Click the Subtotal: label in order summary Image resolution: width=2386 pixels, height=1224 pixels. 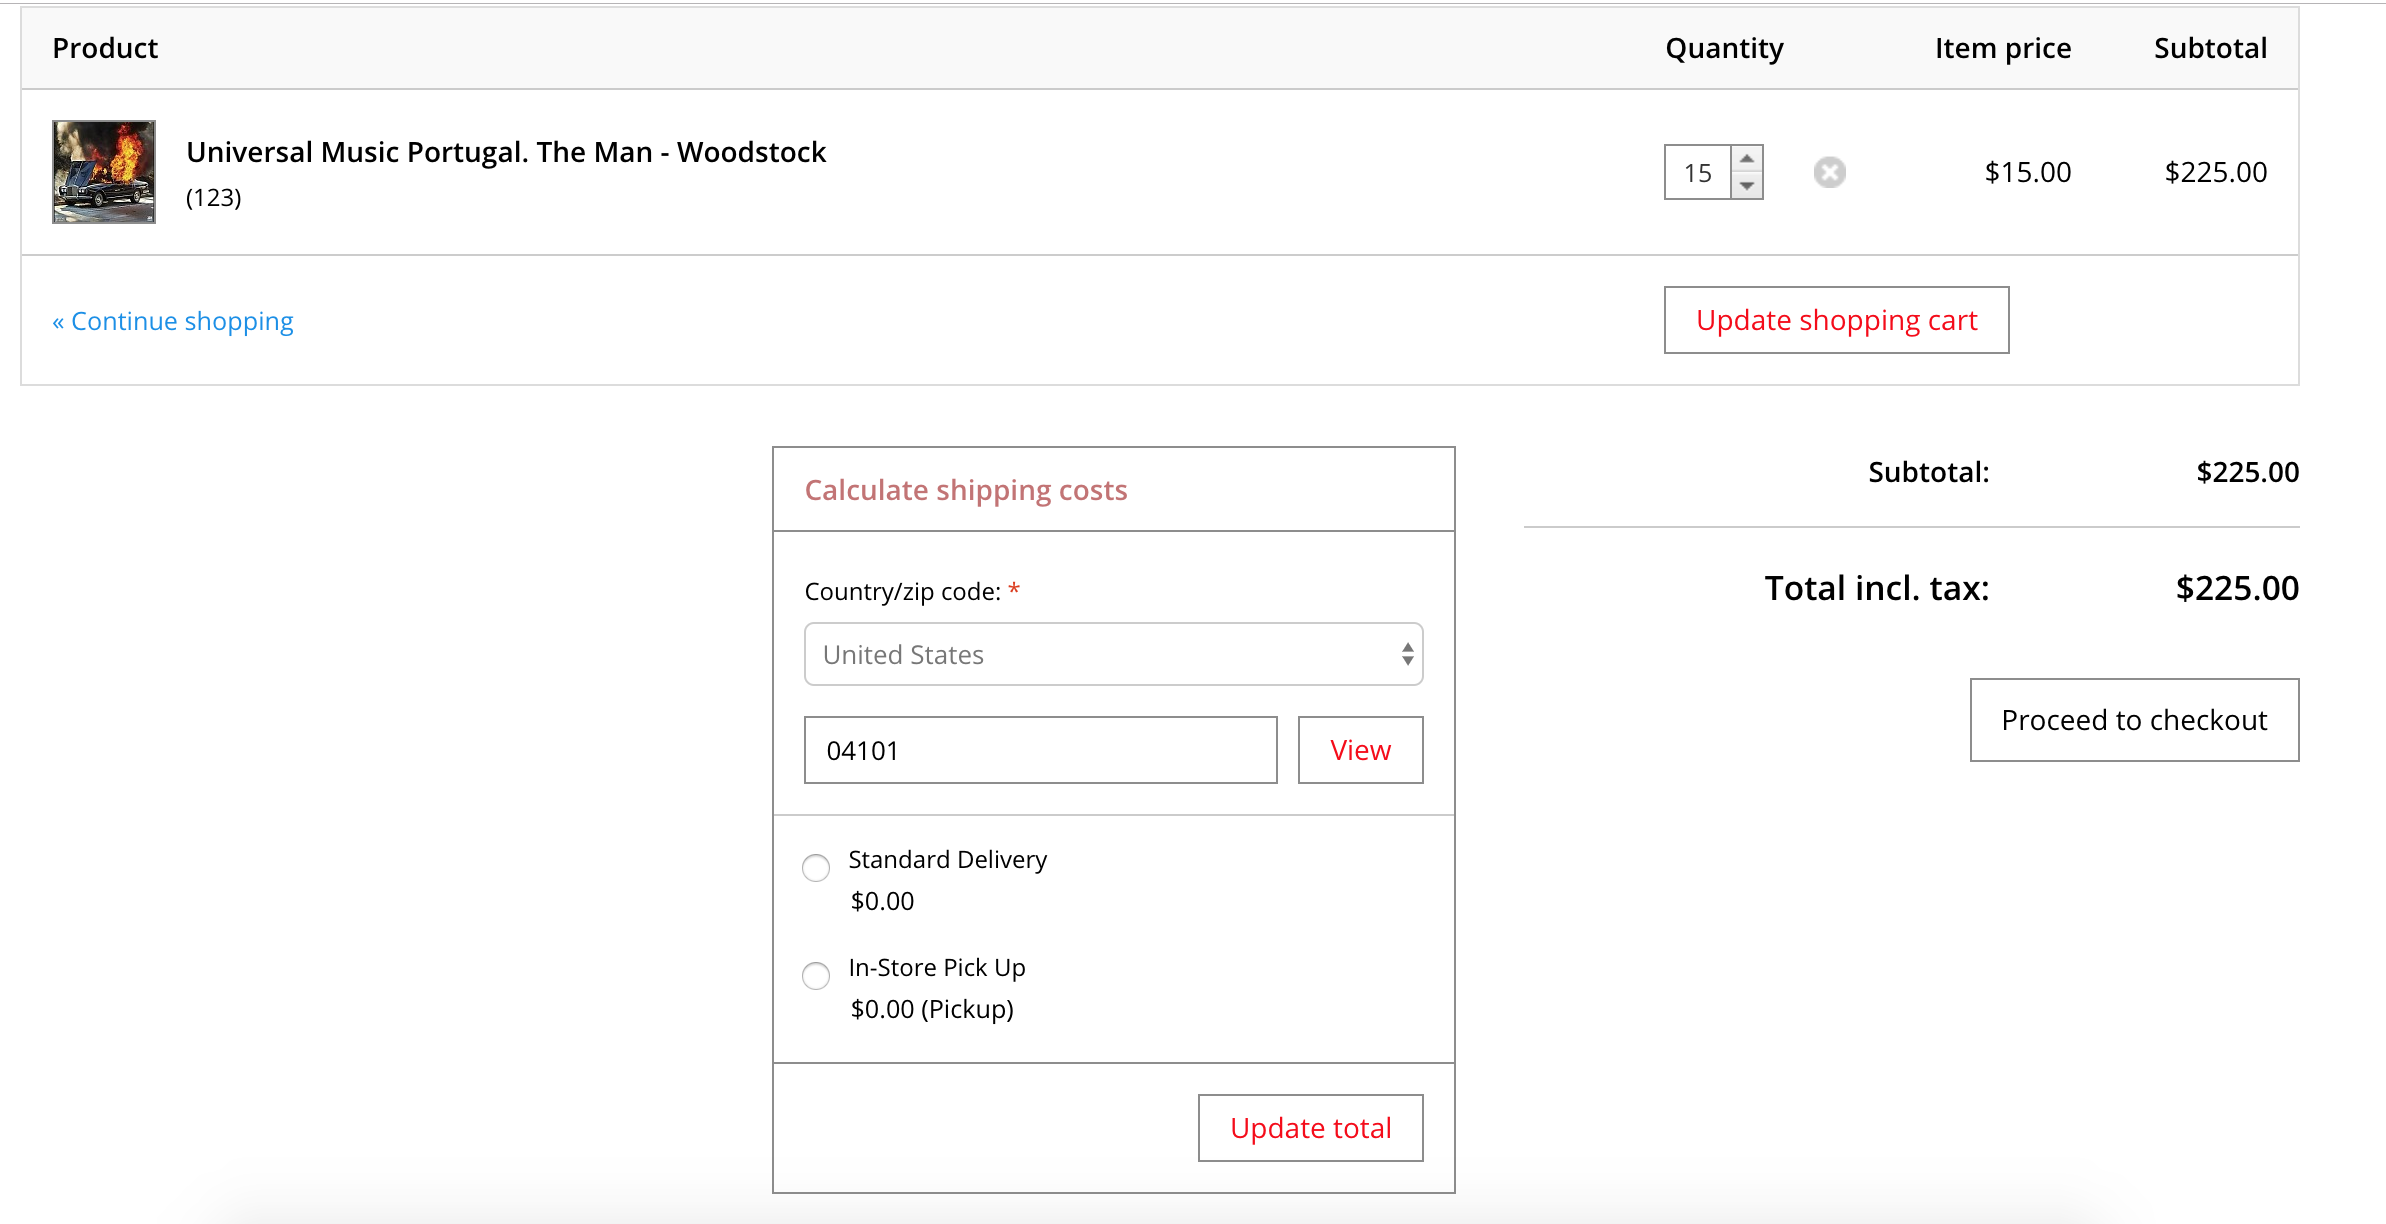(1928, 472)
